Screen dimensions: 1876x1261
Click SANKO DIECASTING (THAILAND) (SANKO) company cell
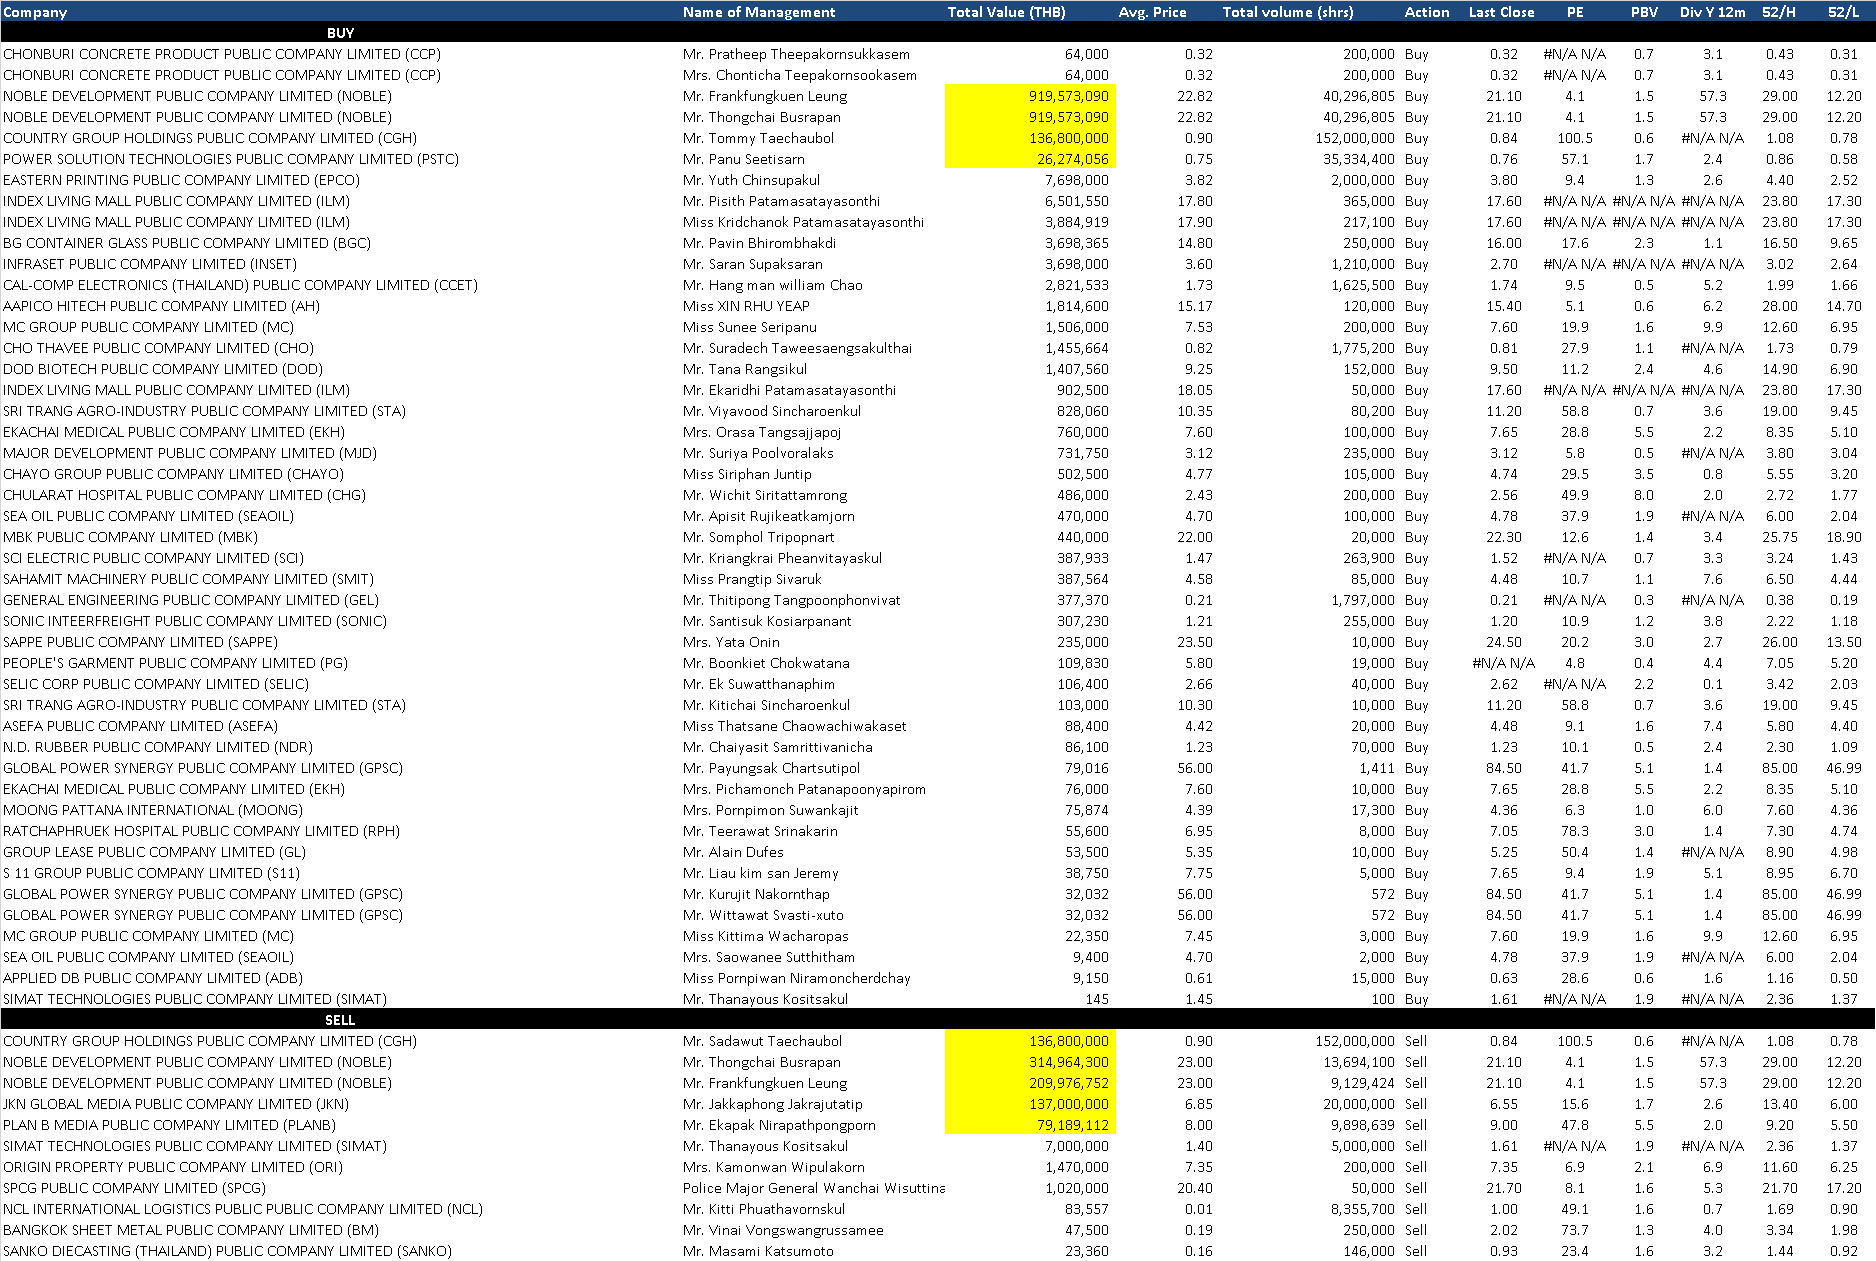tap(227, 1251)
